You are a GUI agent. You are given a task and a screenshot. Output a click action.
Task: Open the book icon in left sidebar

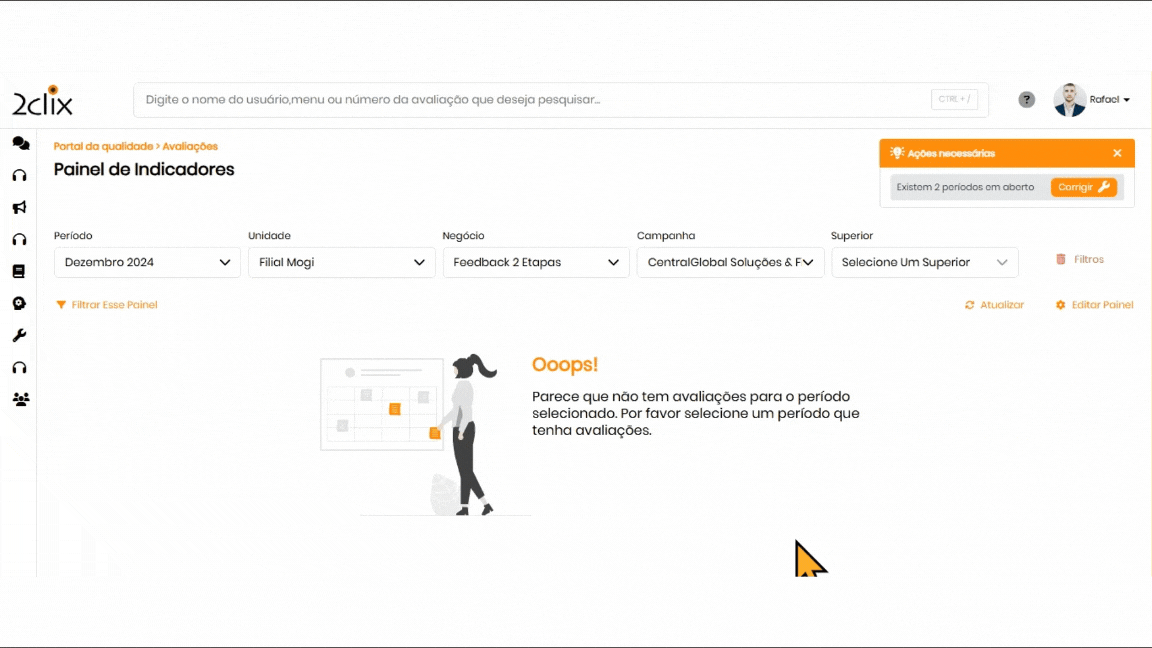click(19, 271)
